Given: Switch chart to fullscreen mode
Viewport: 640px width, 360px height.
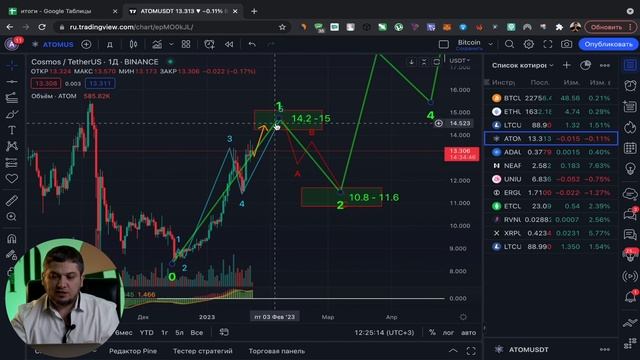Looking at the screenshot, I should point(548,44).
